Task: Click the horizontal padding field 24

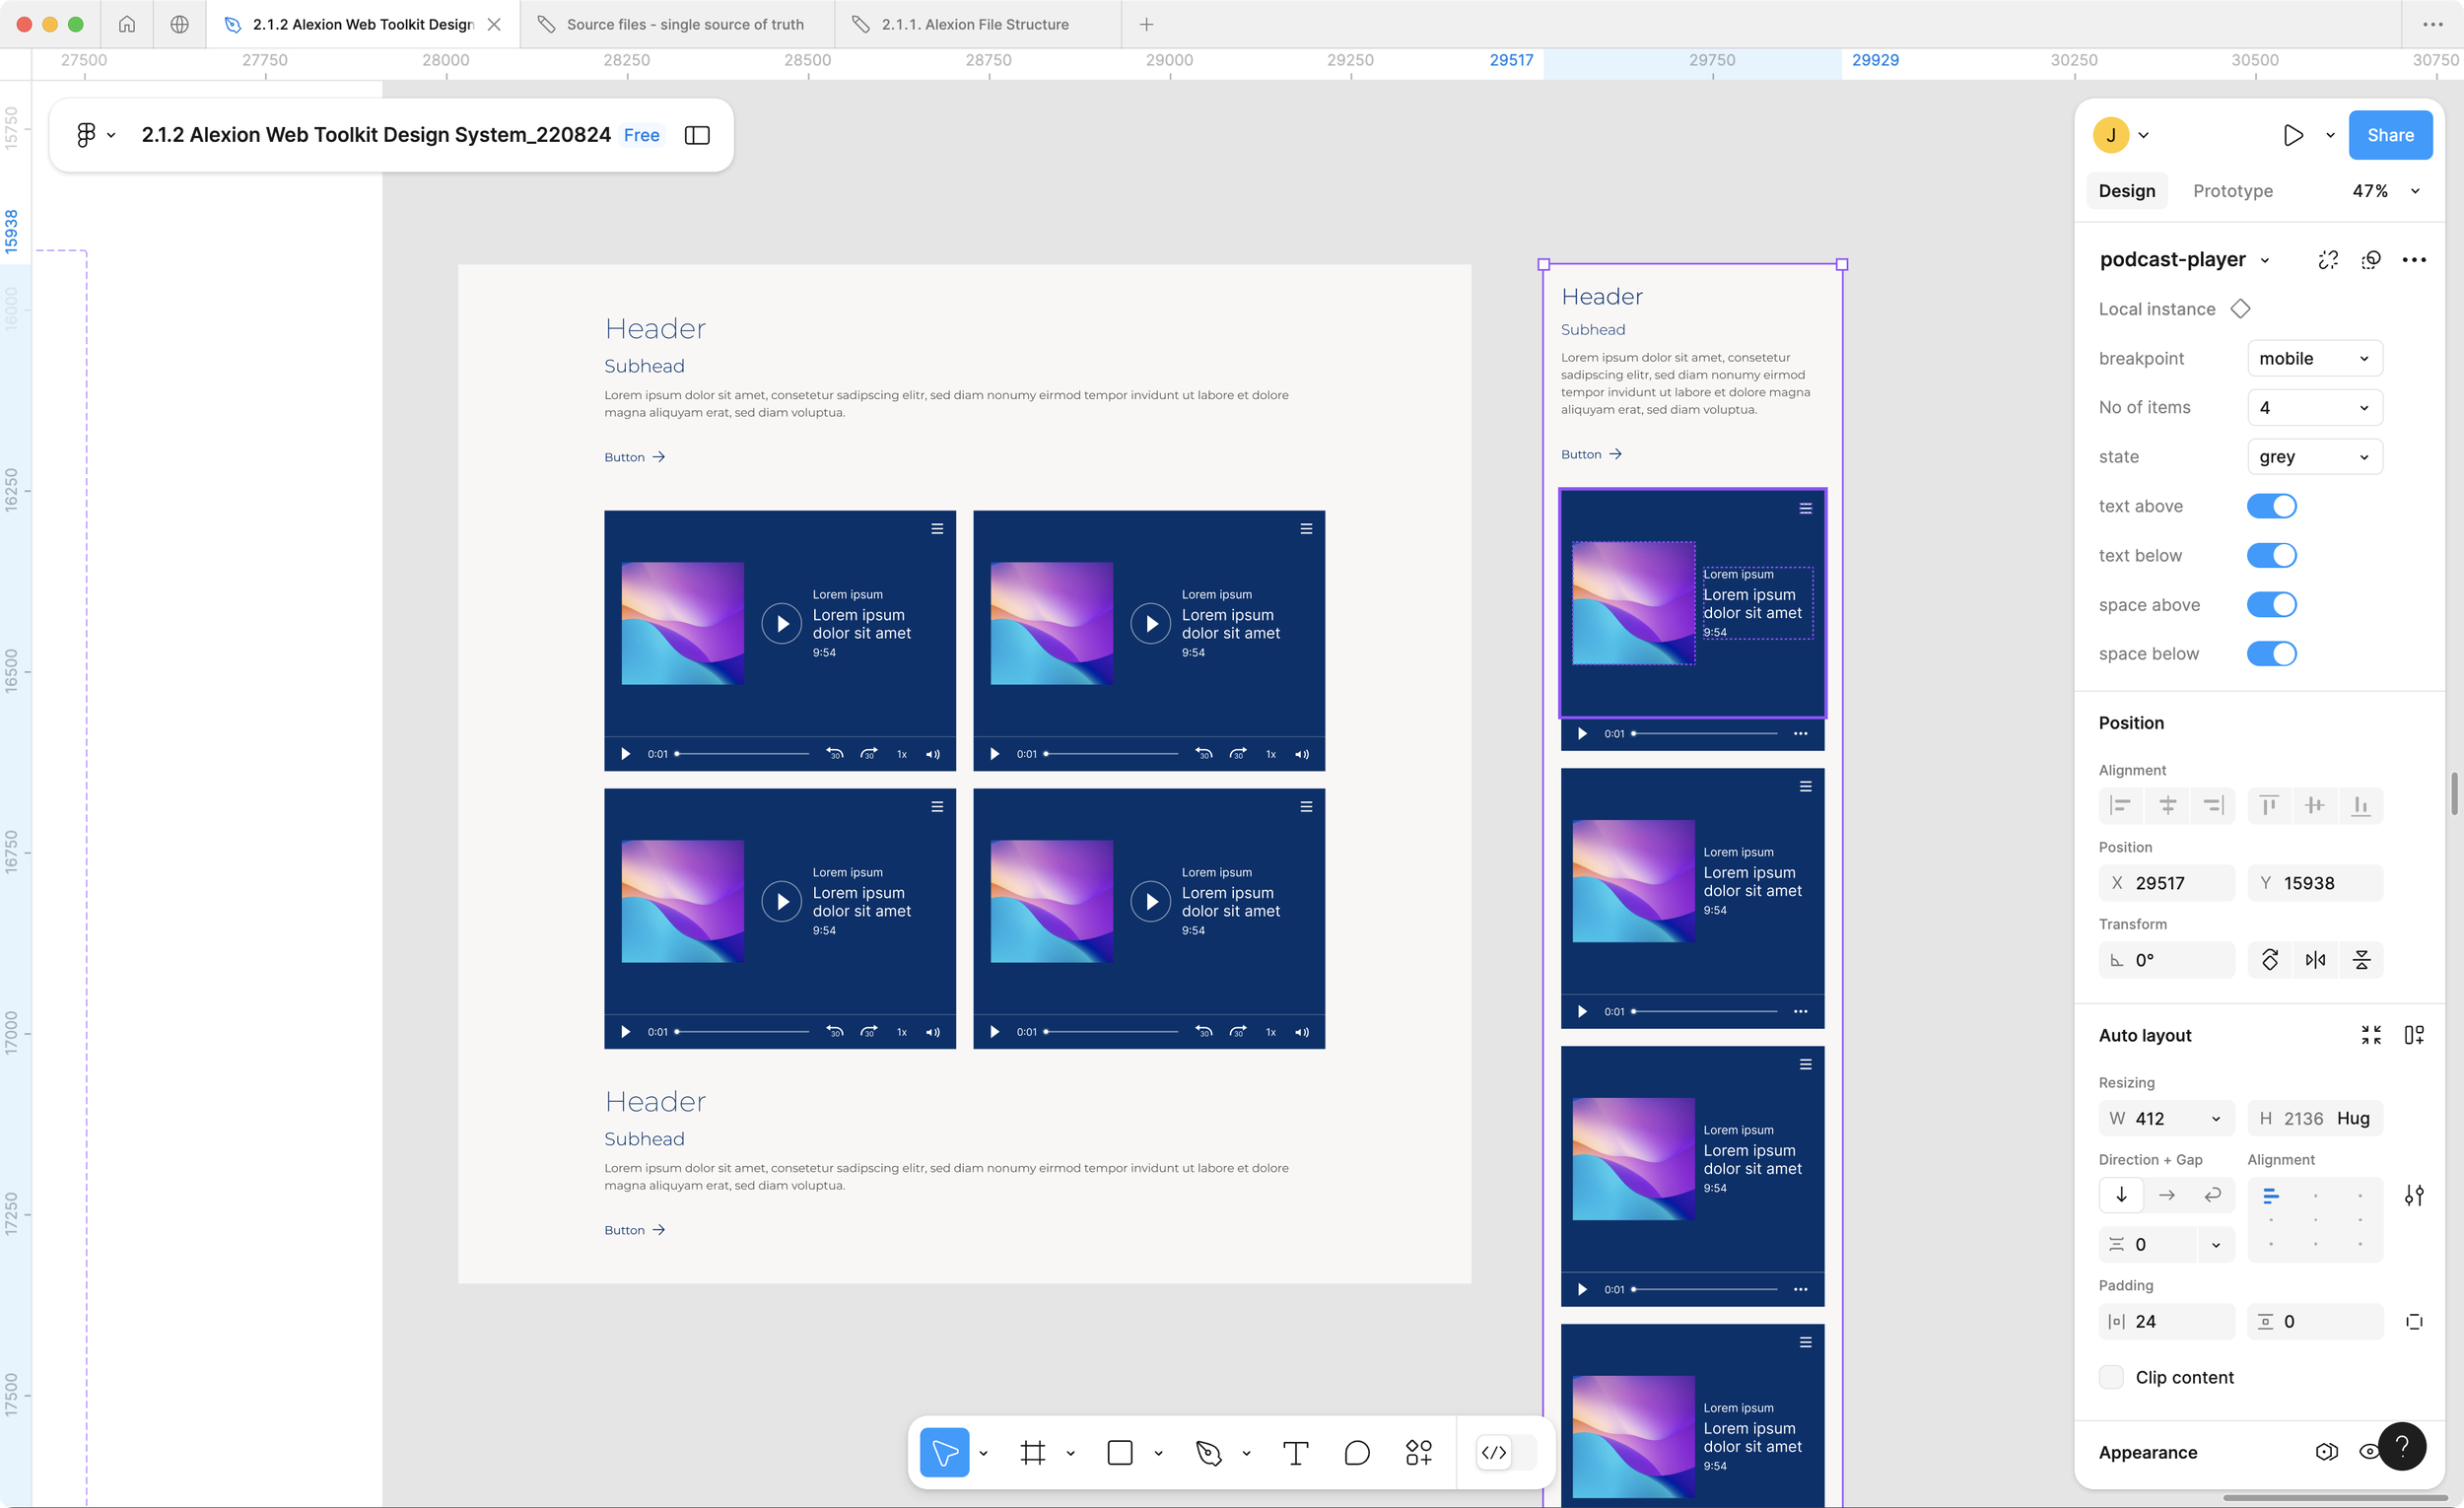Action: tap(2166, 1321)
